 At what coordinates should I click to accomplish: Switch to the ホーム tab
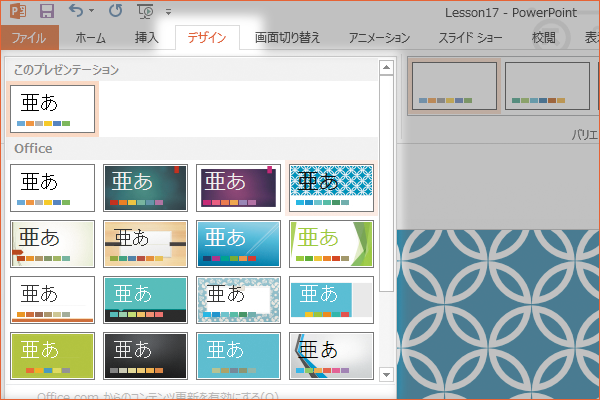point(90,38)
